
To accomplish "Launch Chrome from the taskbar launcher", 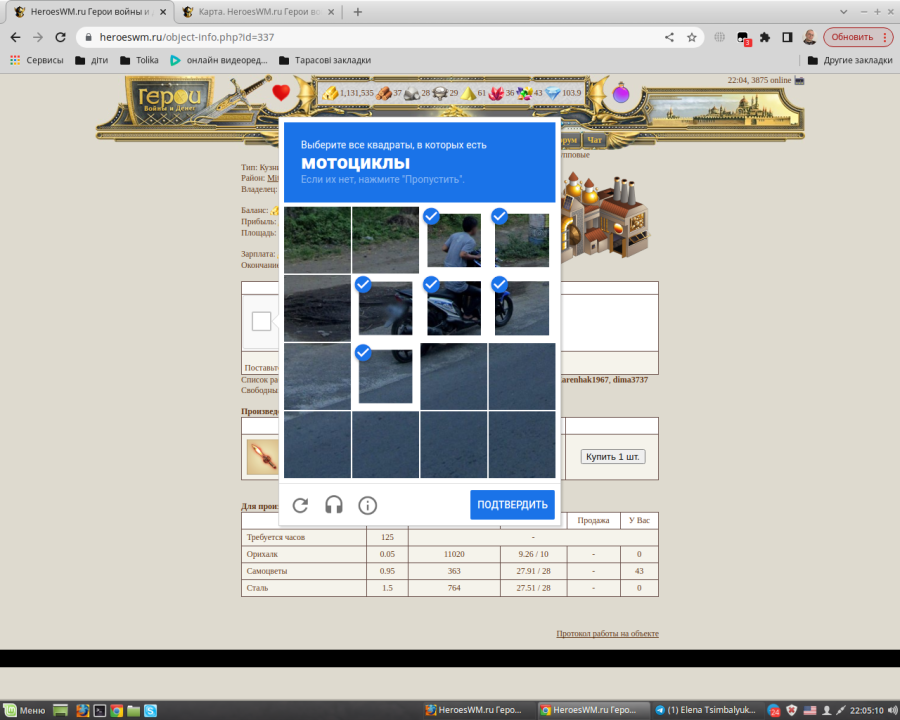I will 117,711.
